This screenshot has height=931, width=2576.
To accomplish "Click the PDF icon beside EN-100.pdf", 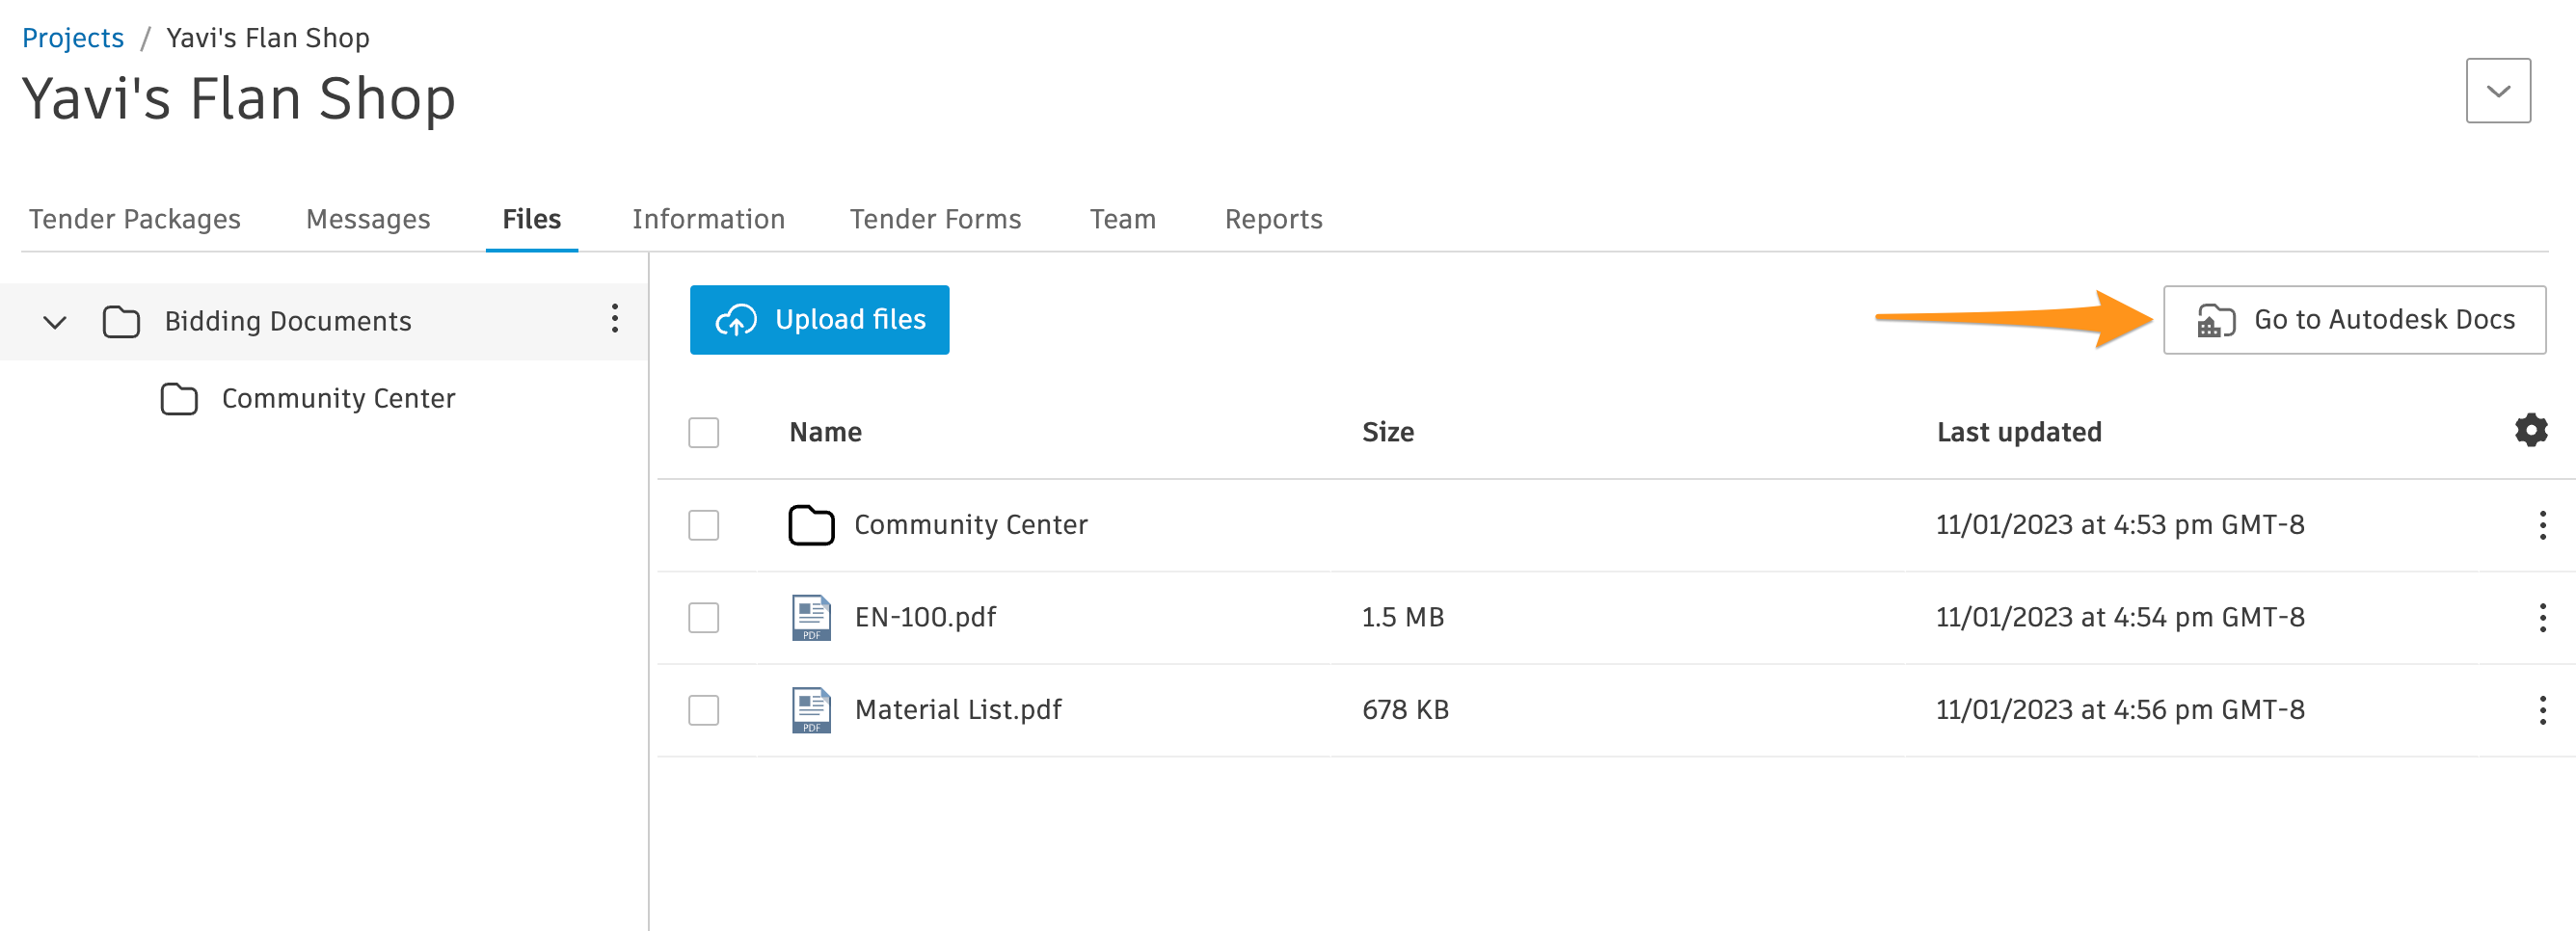I will pyautogui.click(x=812, y=617).
